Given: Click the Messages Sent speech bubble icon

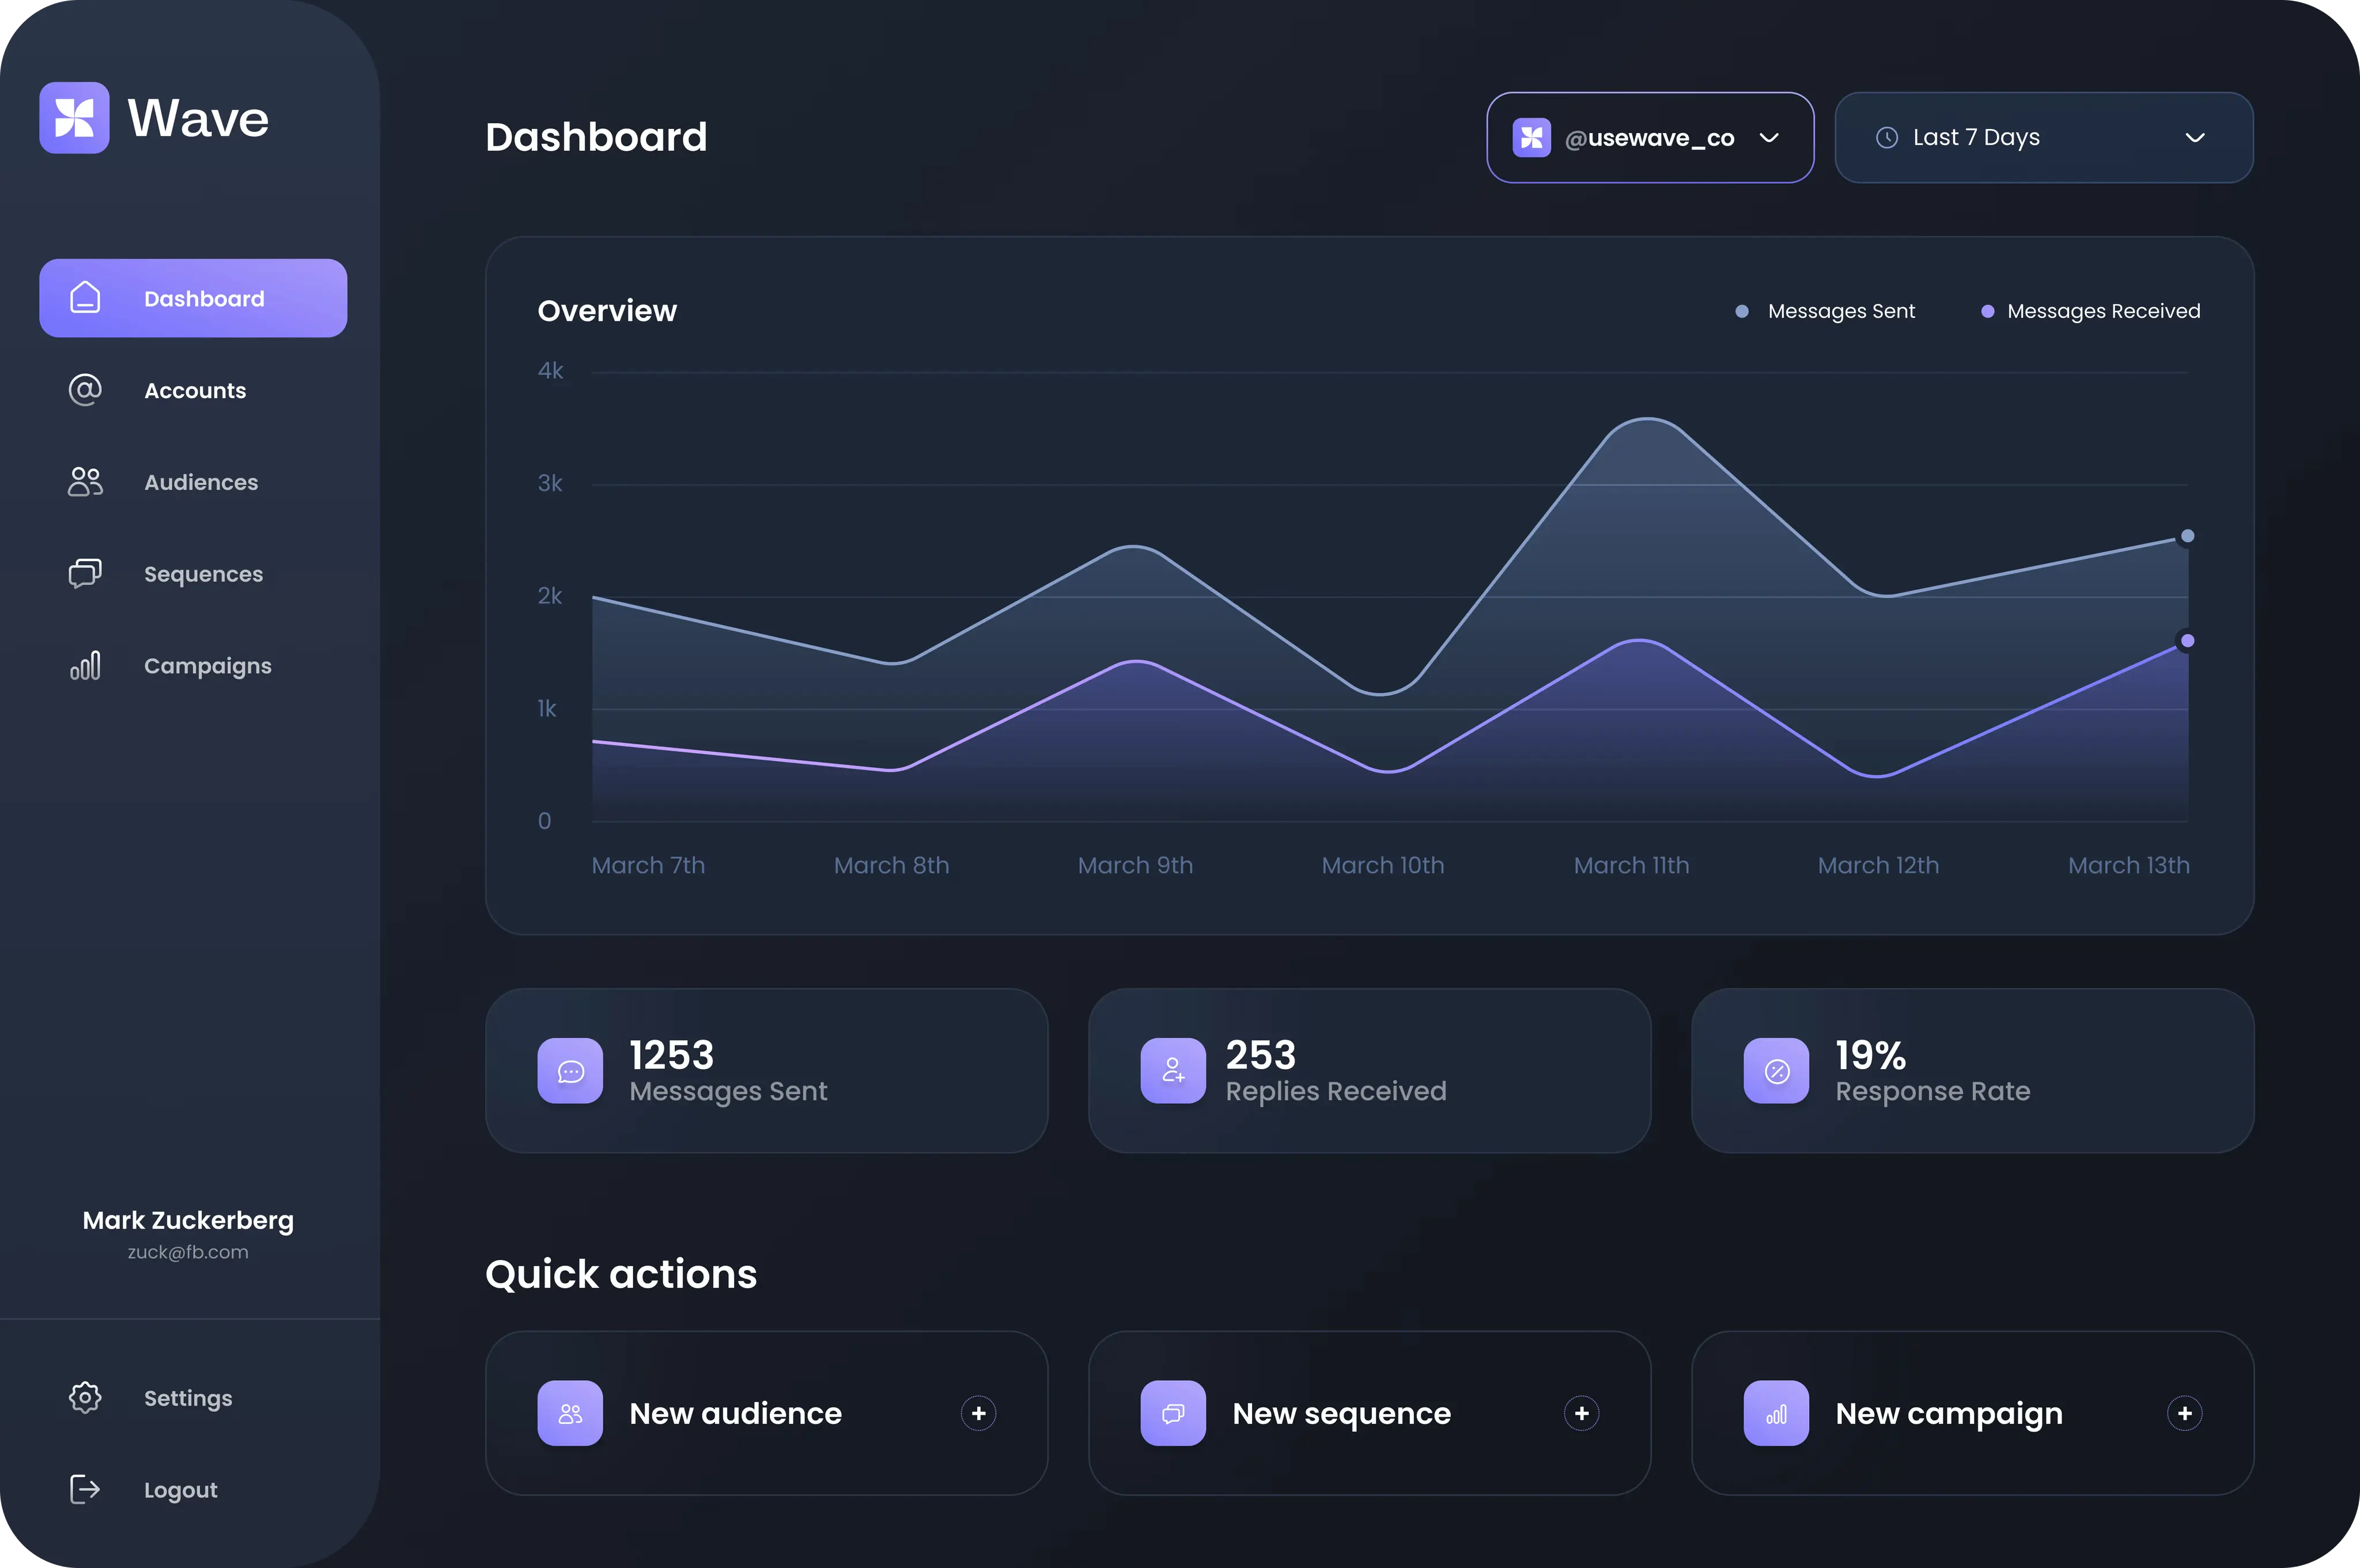Looking at the screenshot, I should [569, 1070].
